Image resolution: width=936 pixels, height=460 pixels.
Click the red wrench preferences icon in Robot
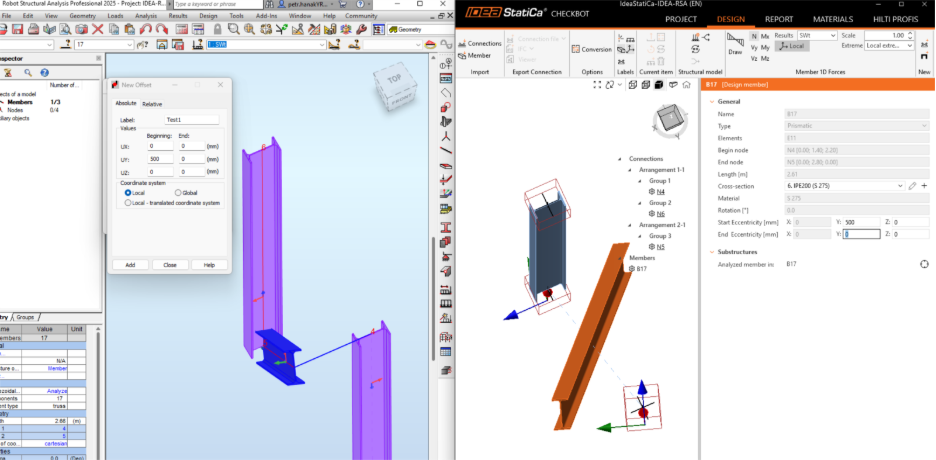pyautogui.click(x=362, y=29)
